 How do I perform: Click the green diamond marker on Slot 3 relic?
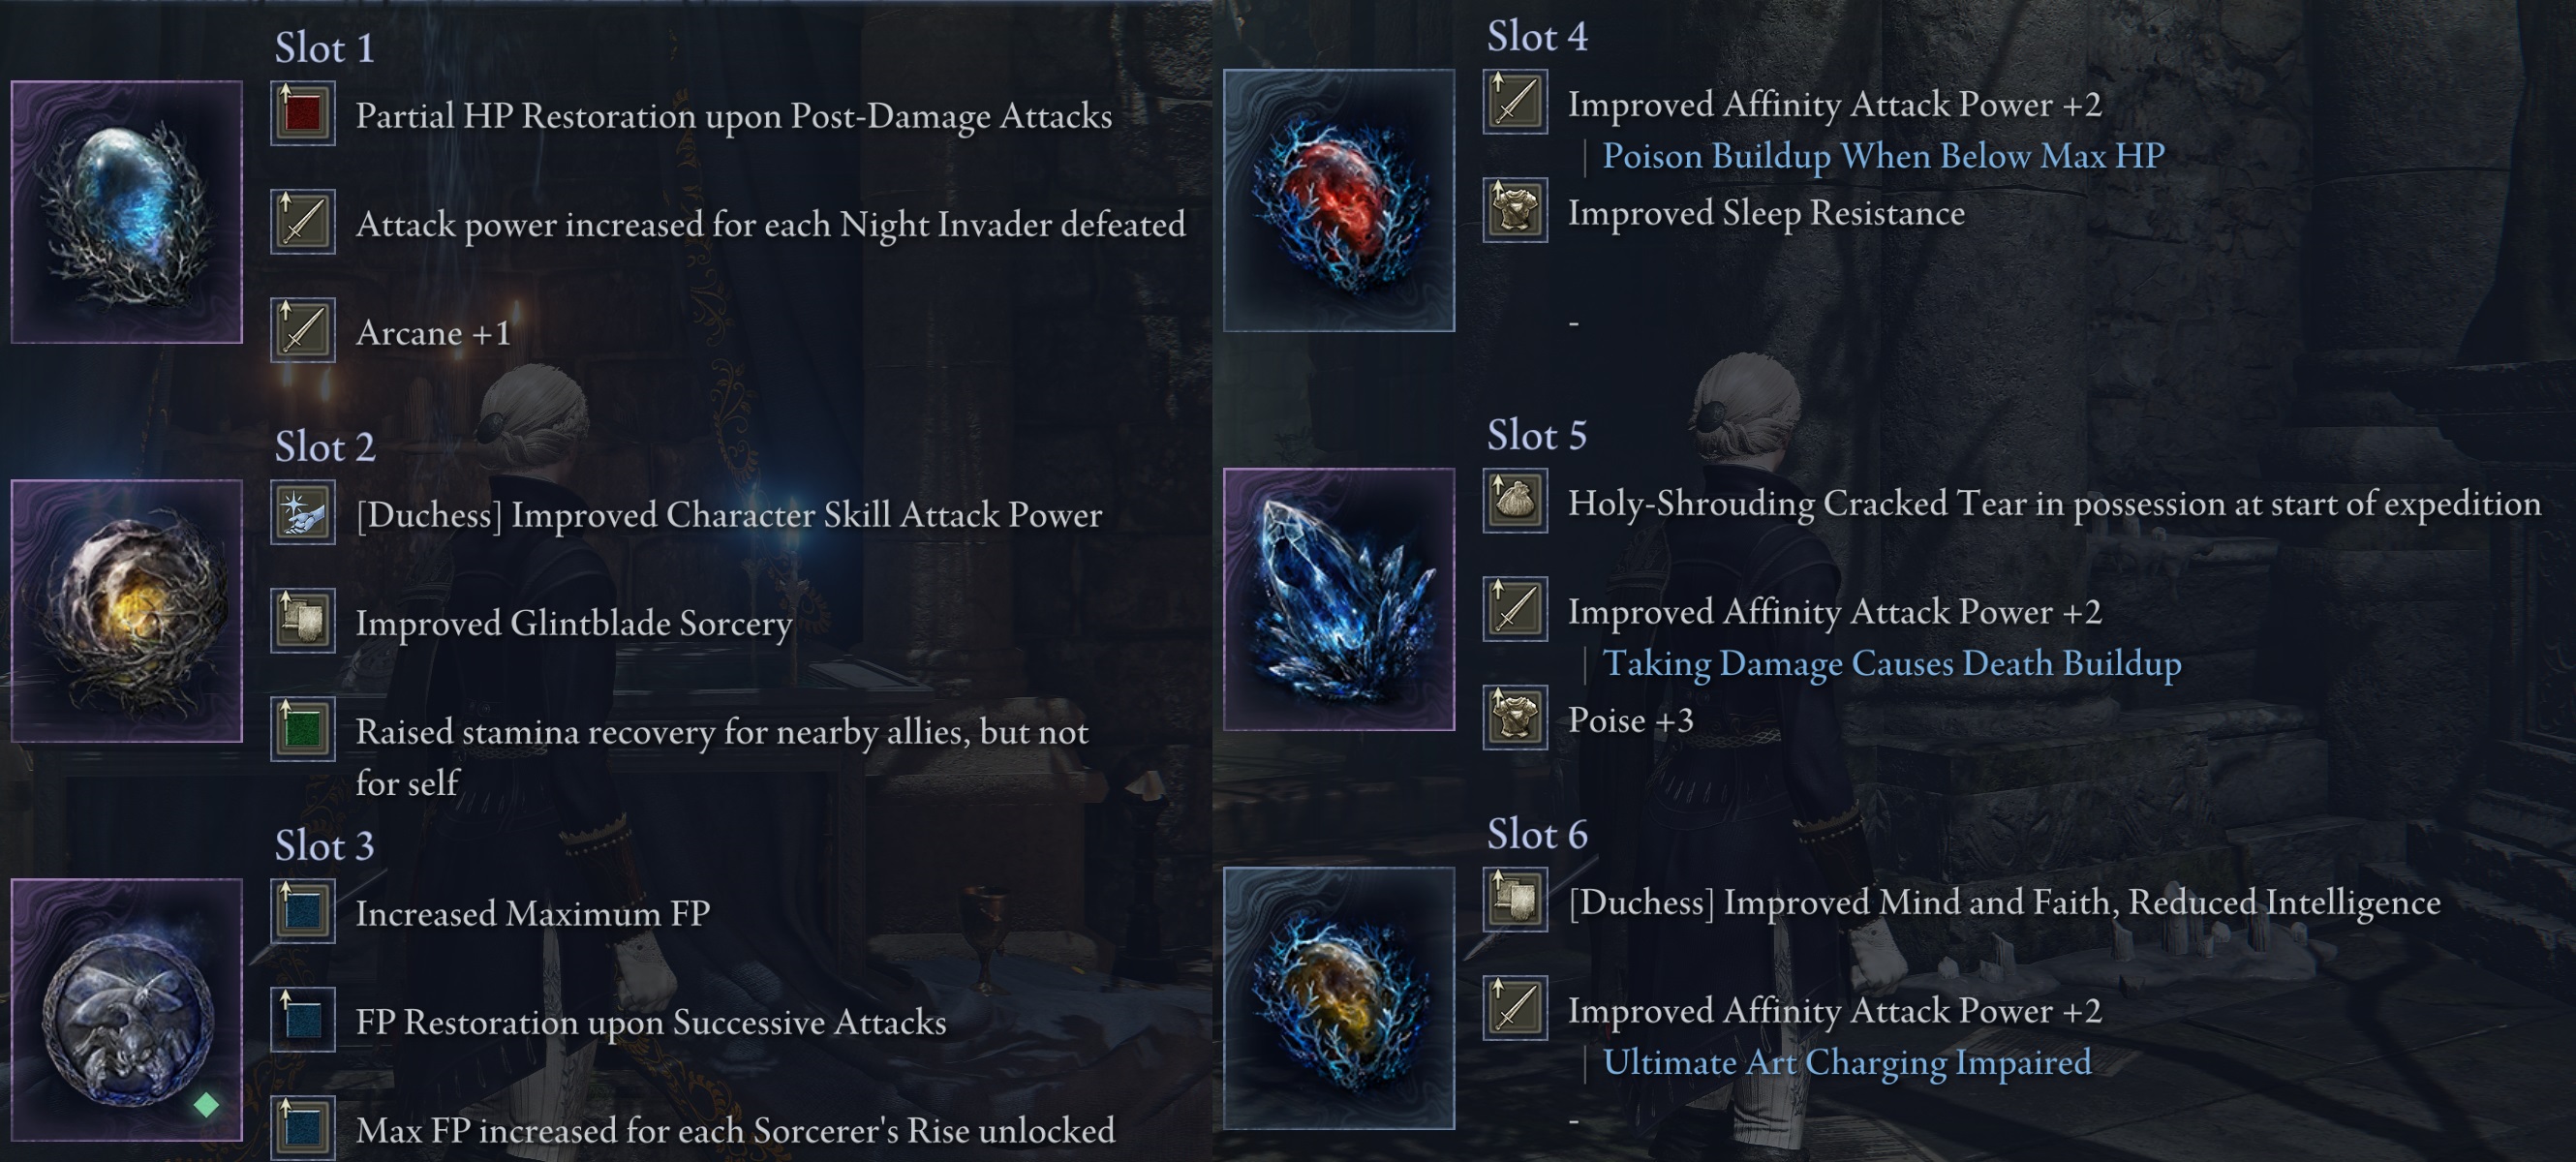pos(207,1105)
